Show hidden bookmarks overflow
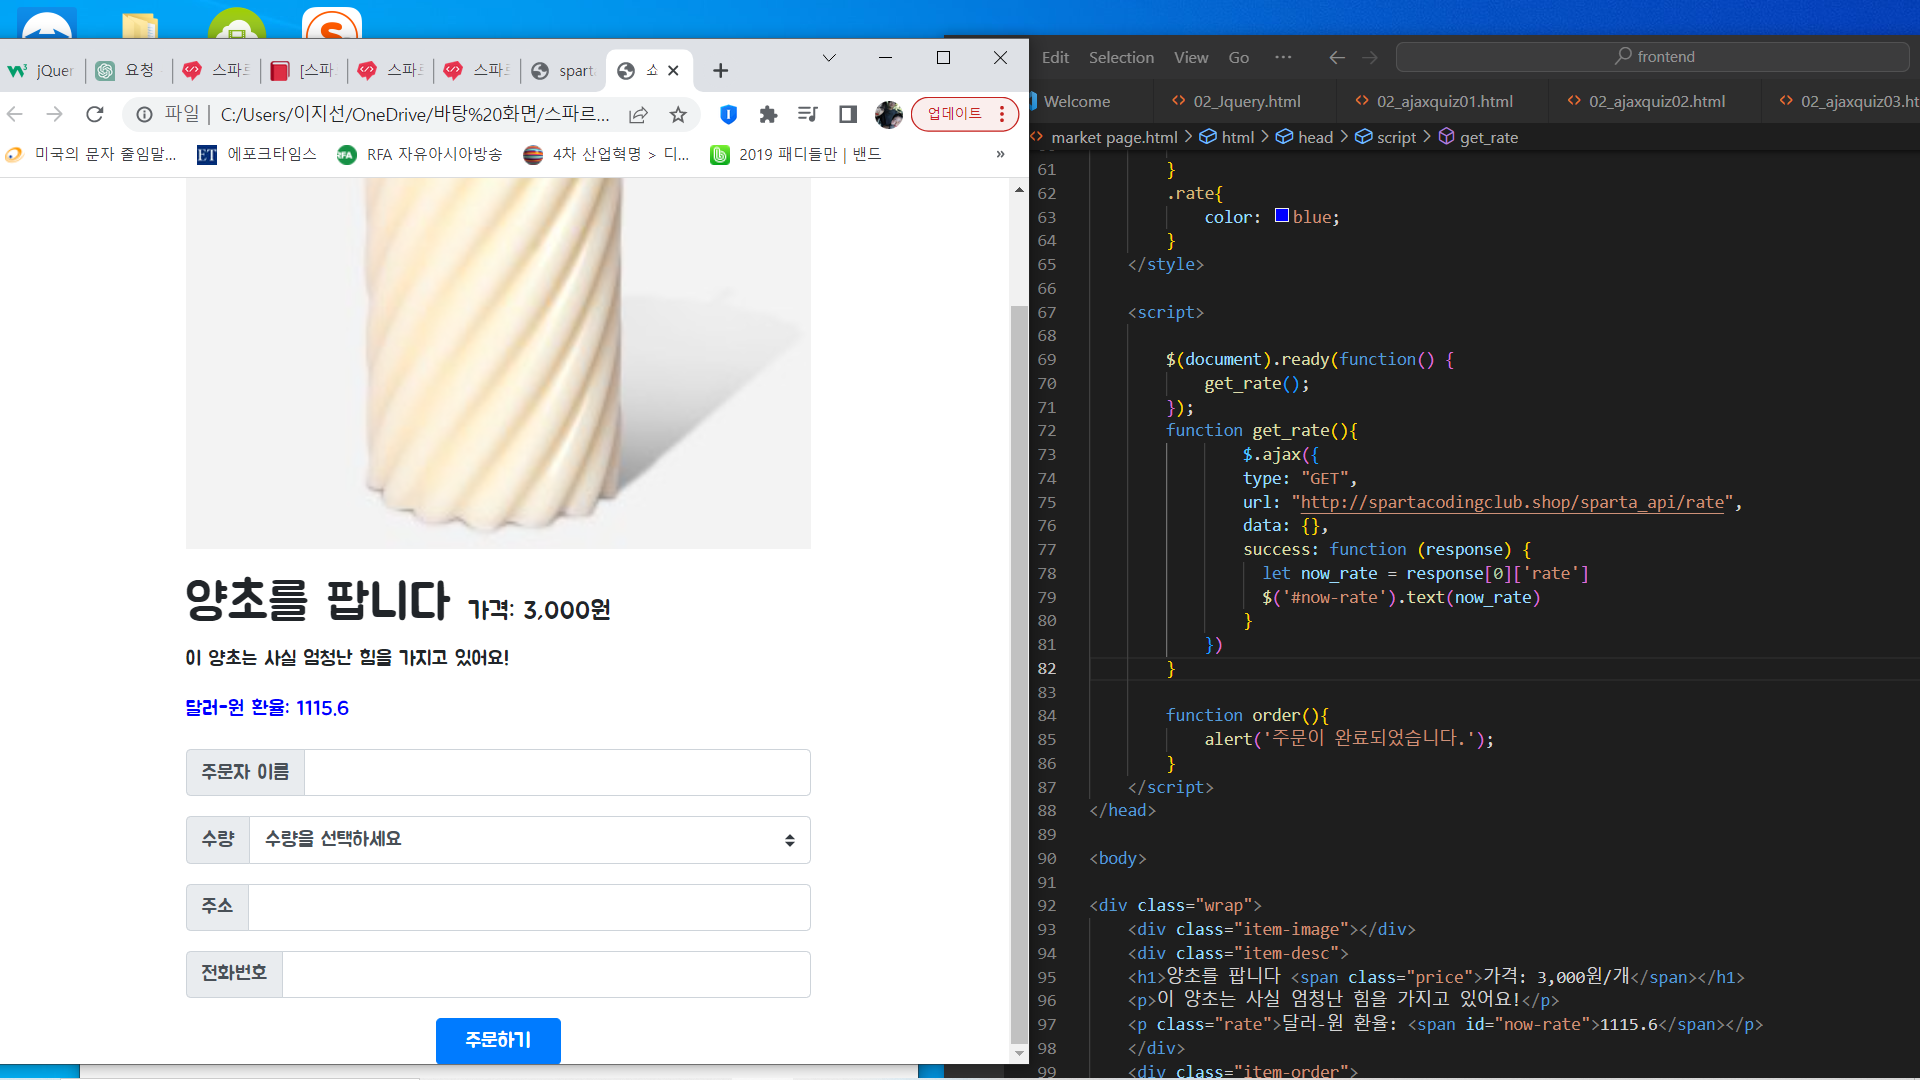 tap(1000, 154)
